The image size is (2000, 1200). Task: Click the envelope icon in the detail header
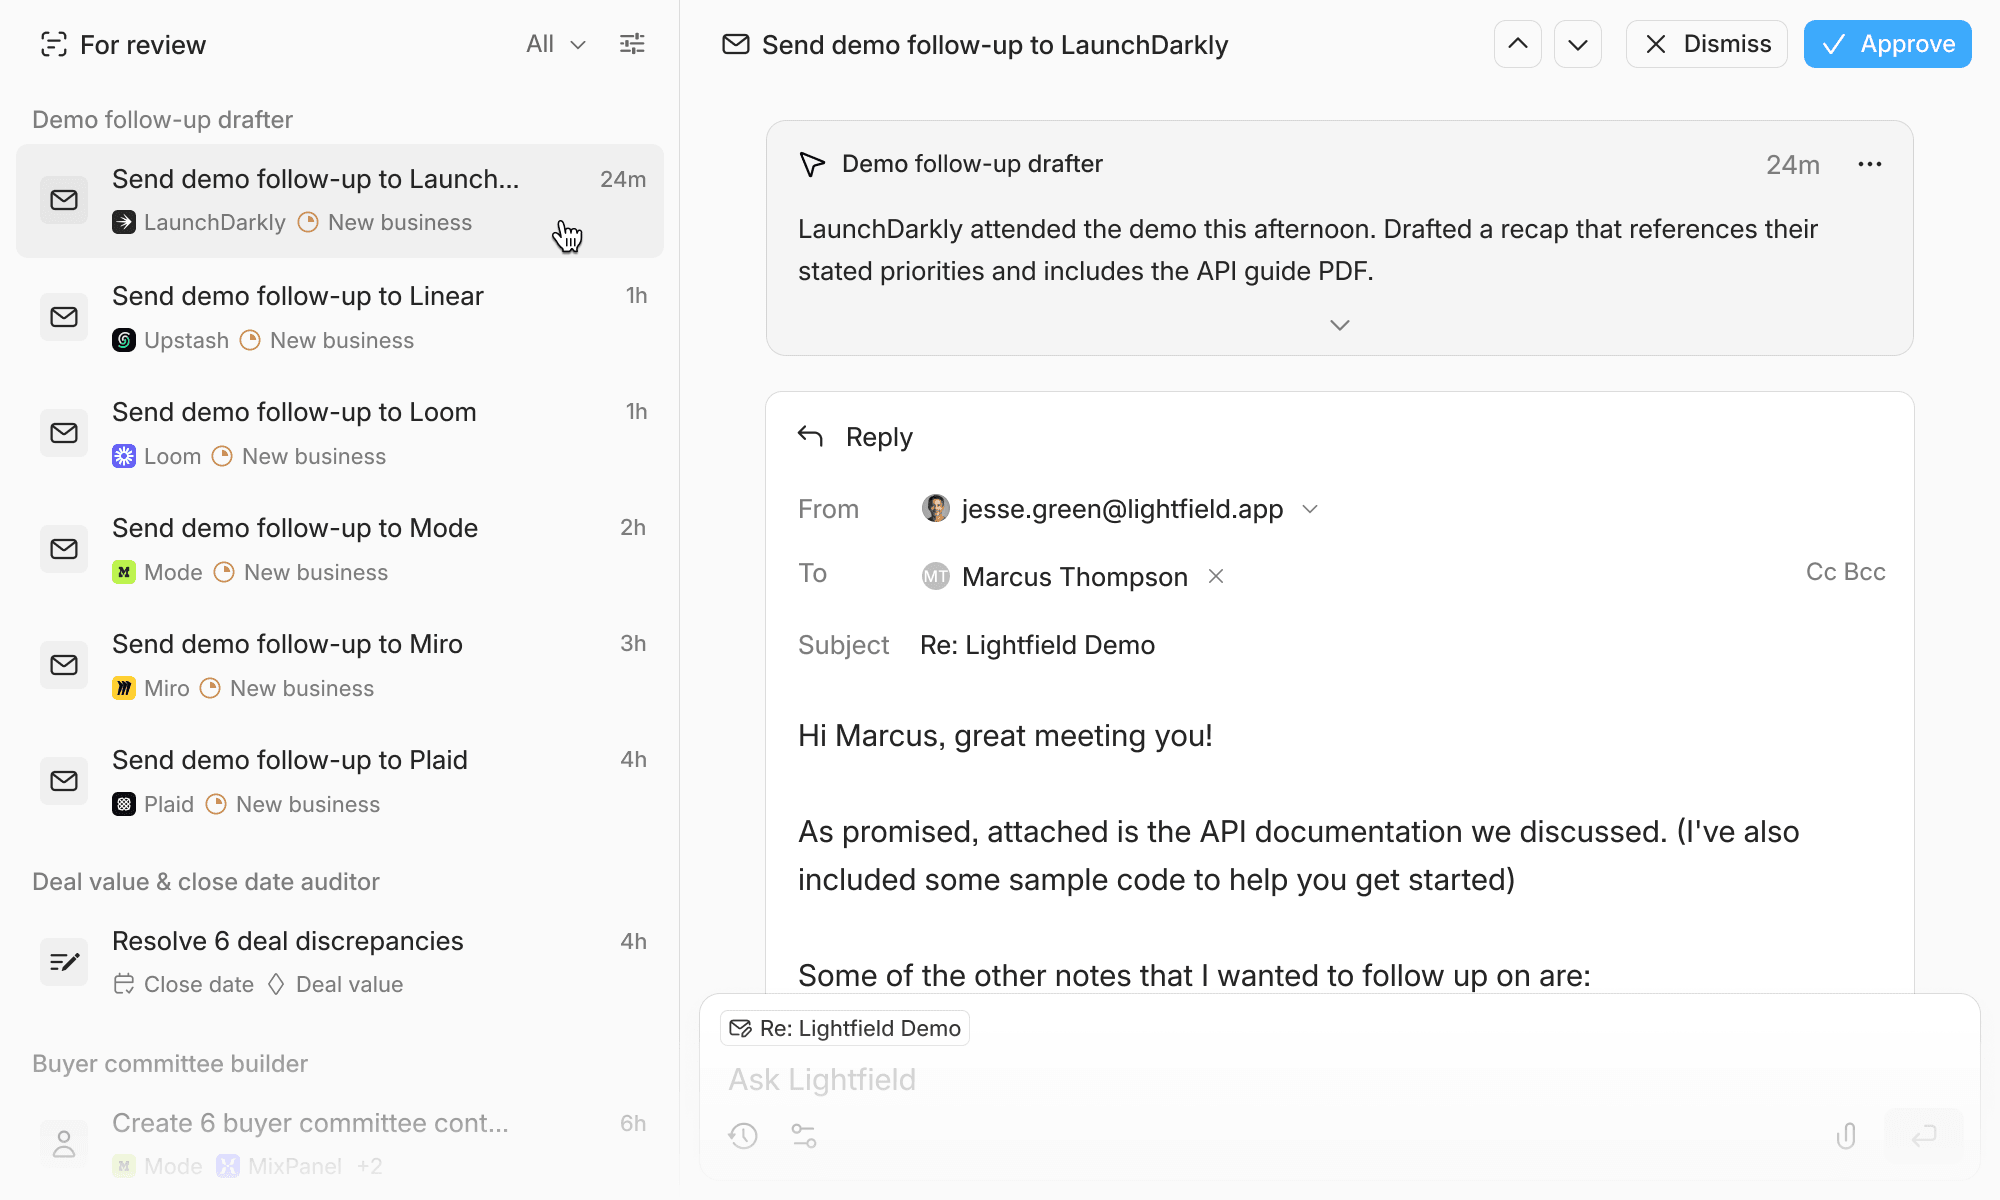click(736, 44)
